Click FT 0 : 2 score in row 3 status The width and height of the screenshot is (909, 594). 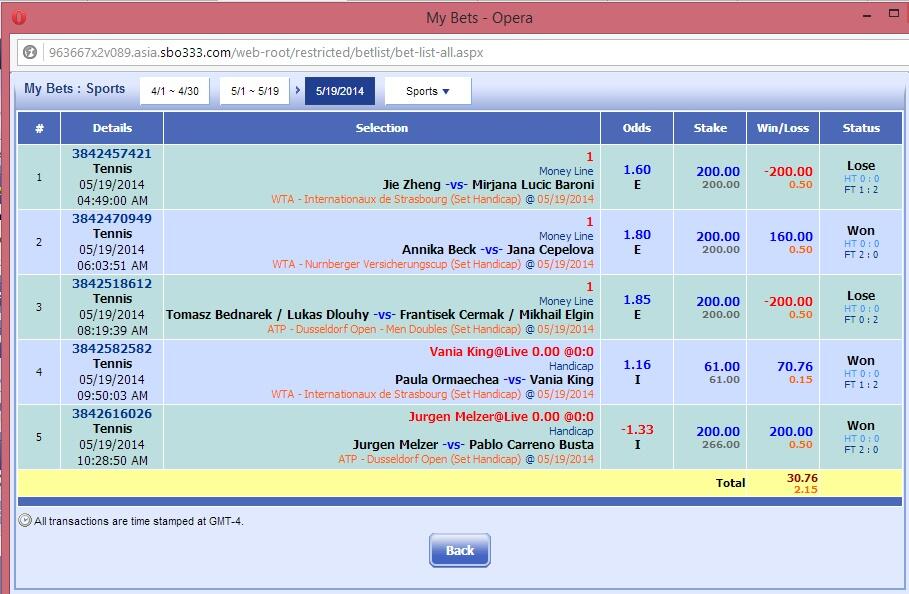pos(861,319)
